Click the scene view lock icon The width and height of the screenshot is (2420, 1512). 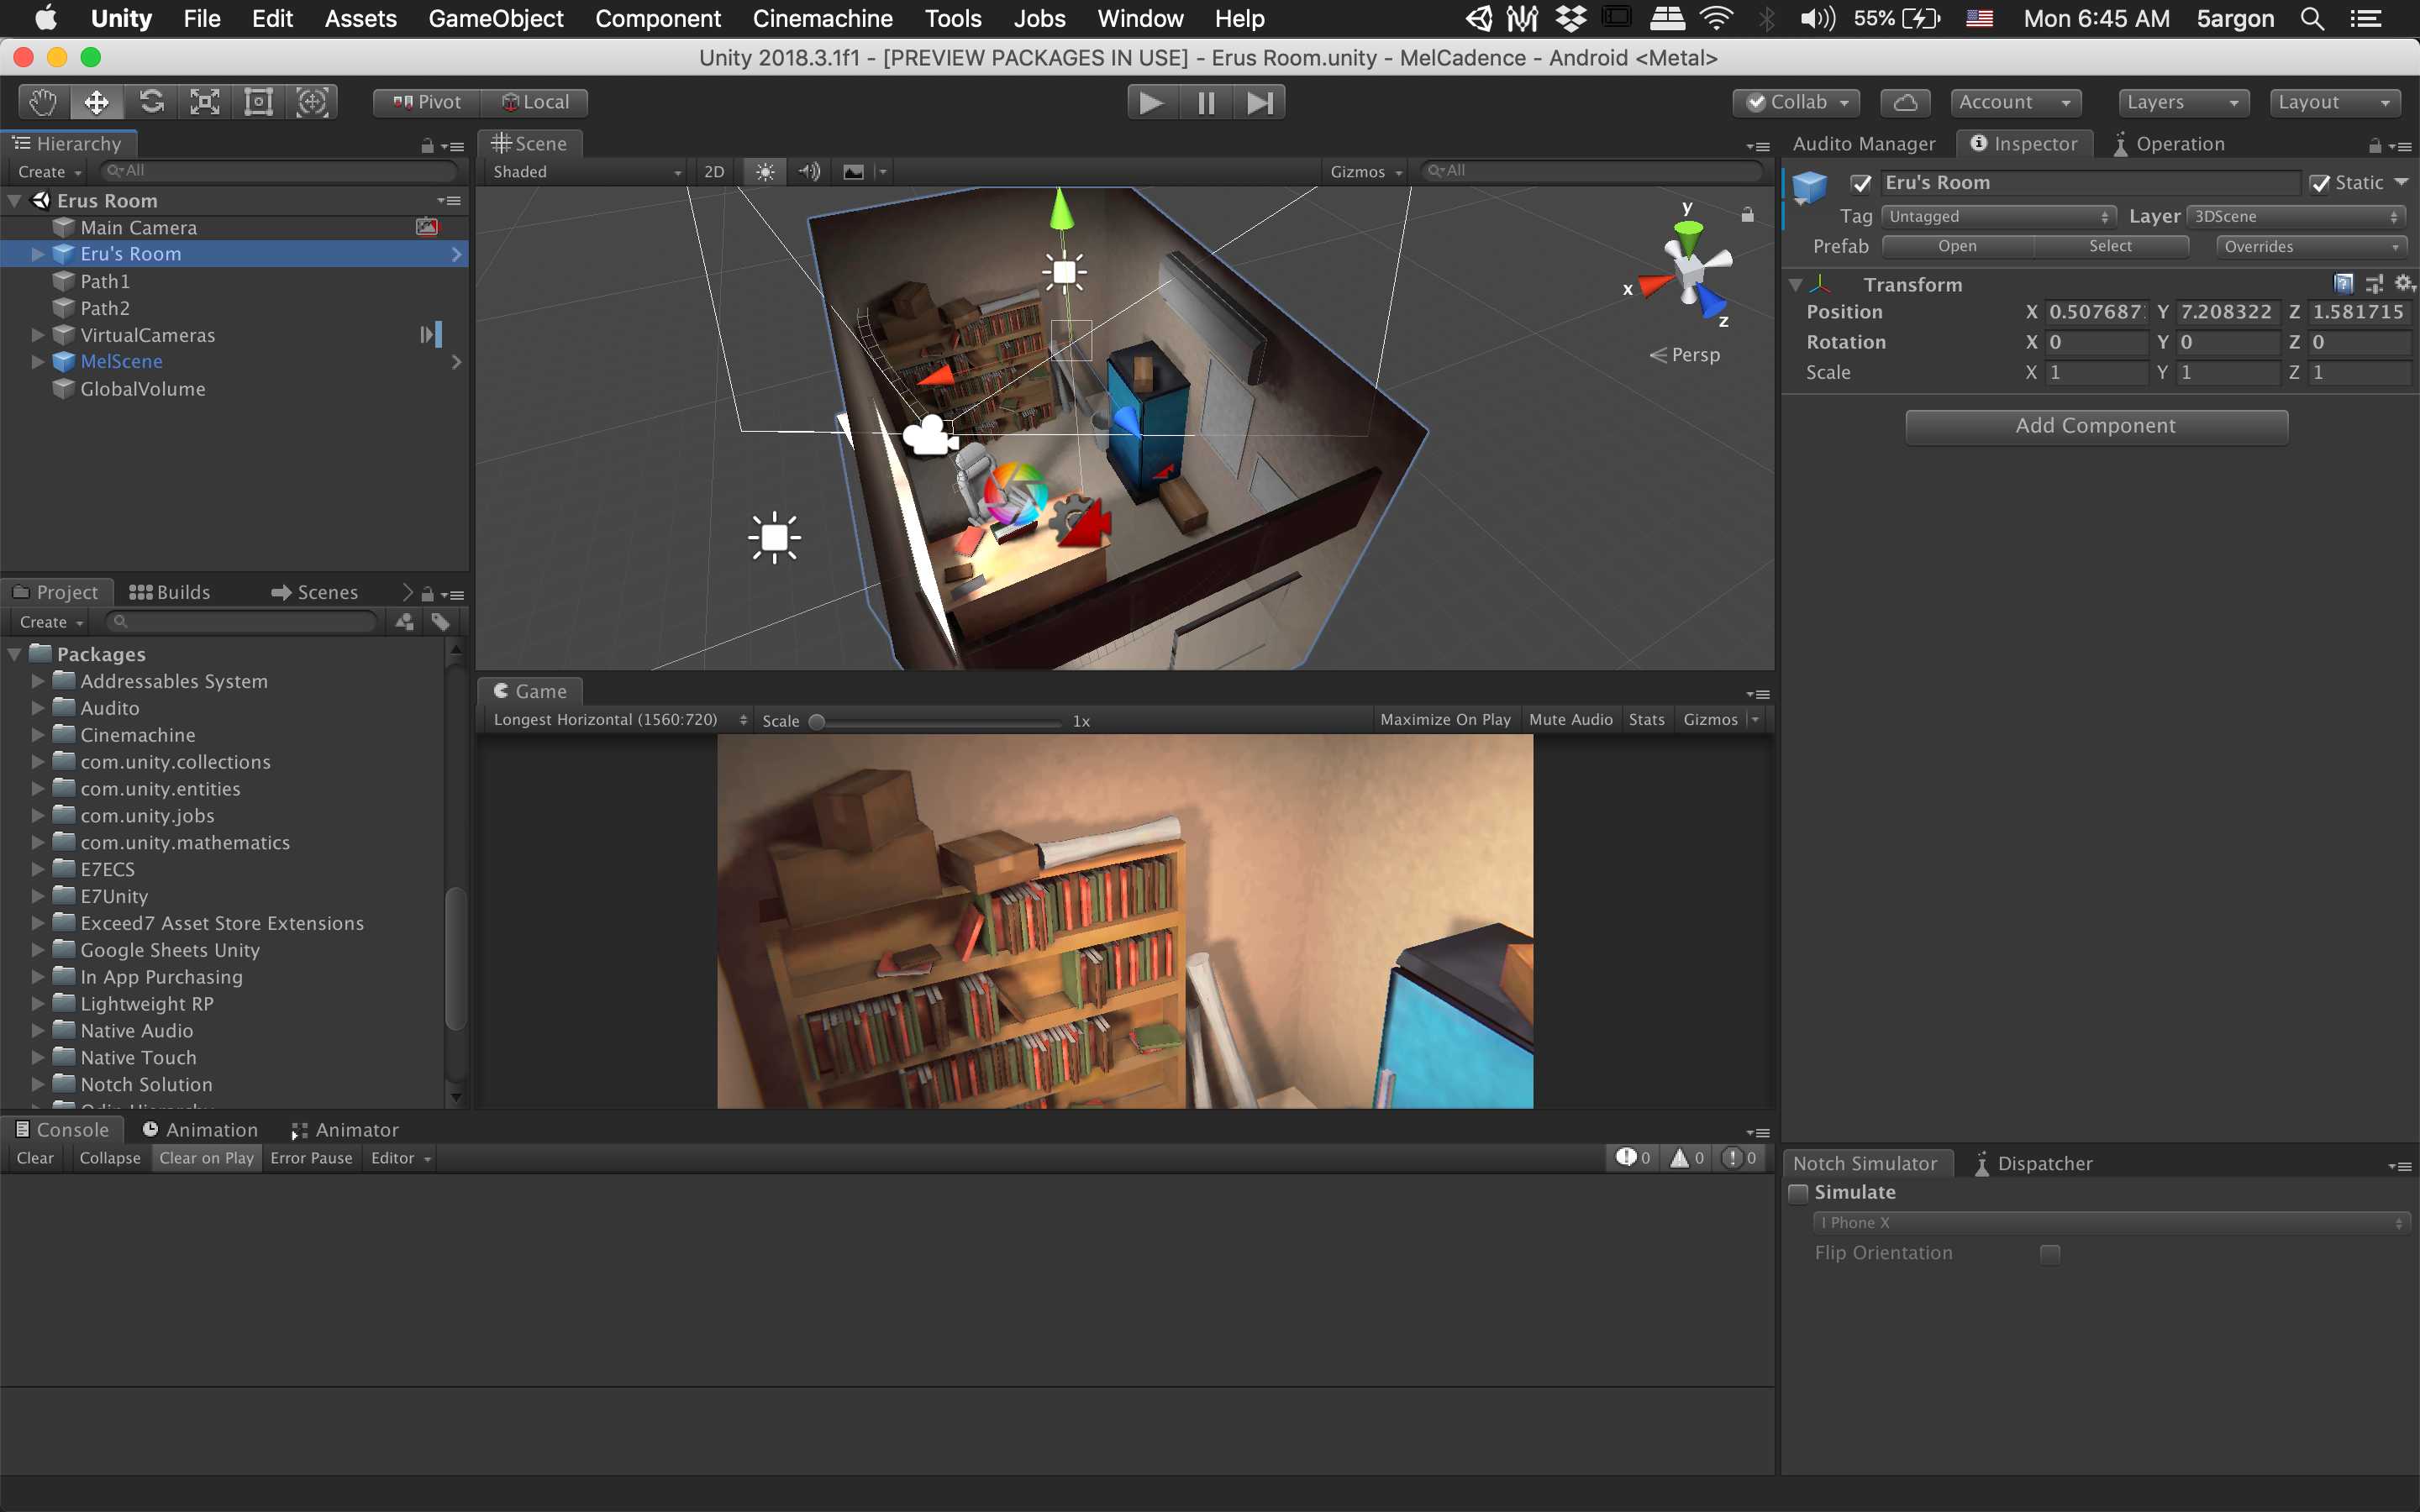pos(1747,215)
